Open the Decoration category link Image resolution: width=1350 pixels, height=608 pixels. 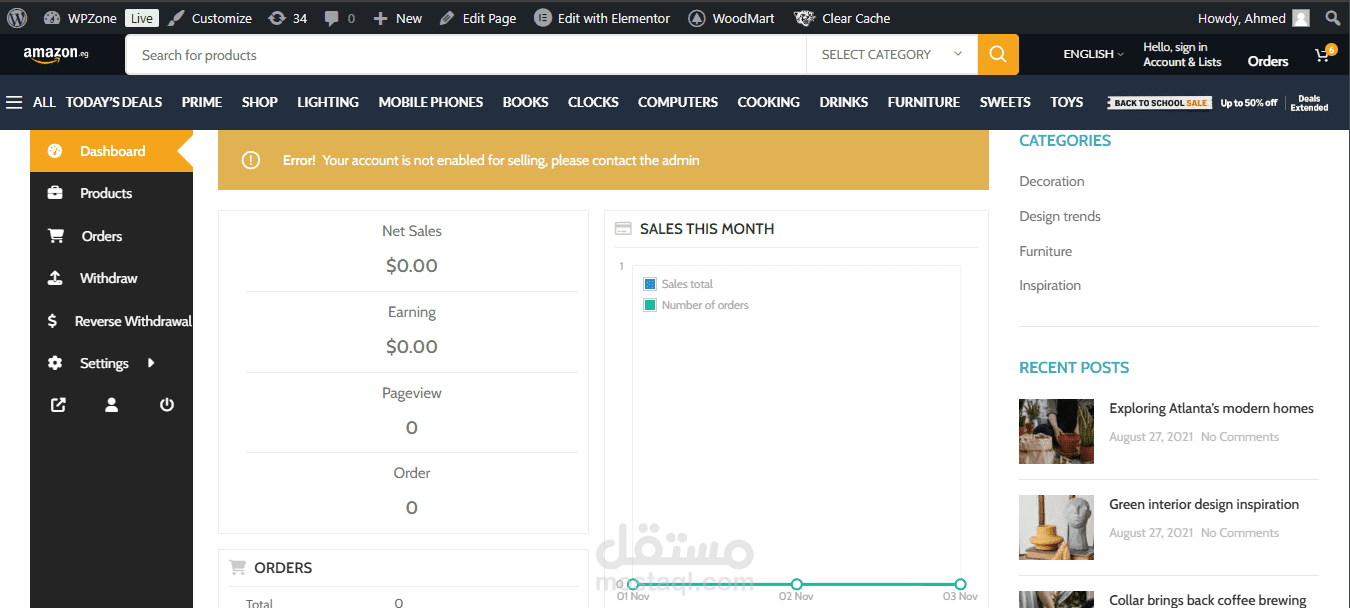pos(1052,181)
